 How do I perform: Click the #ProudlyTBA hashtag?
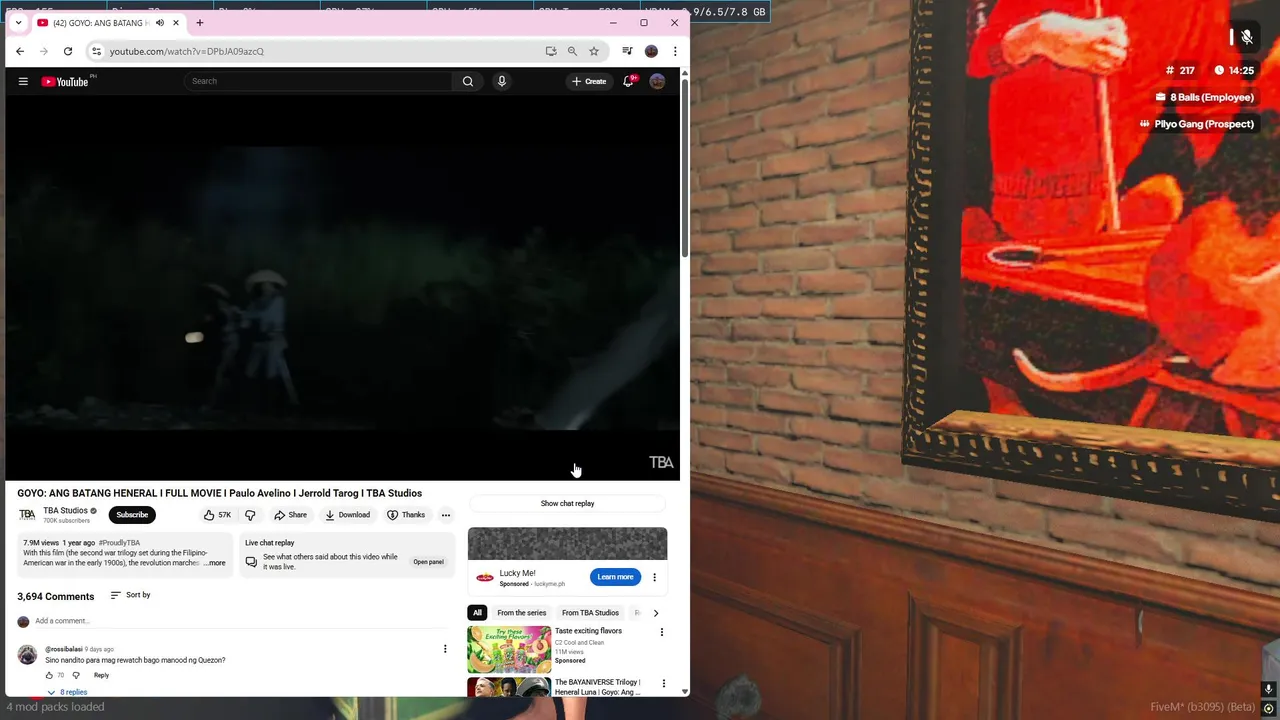[x=119, y=543]
